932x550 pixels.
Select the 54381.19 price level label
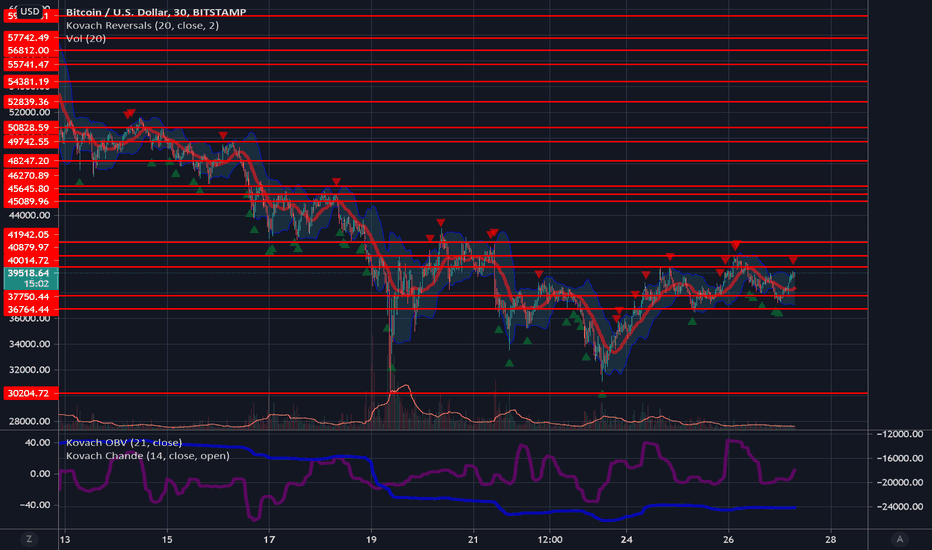pyautogui.click(x=31, y=81)
